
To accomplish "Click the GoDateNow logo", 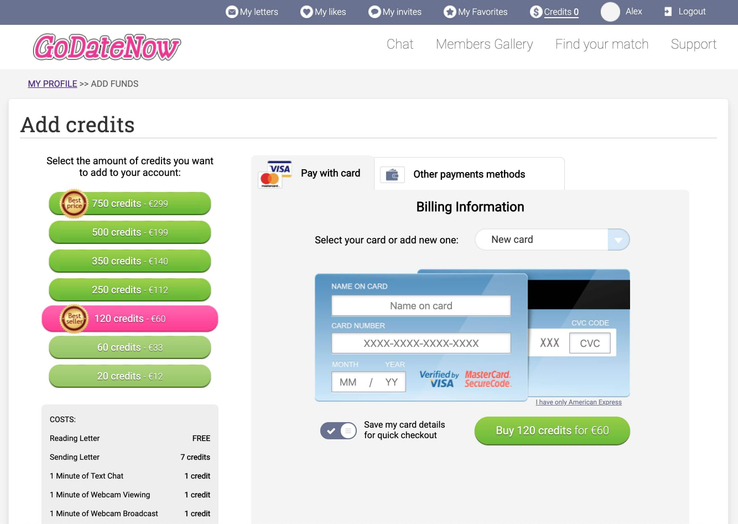I will click(107, 46).
